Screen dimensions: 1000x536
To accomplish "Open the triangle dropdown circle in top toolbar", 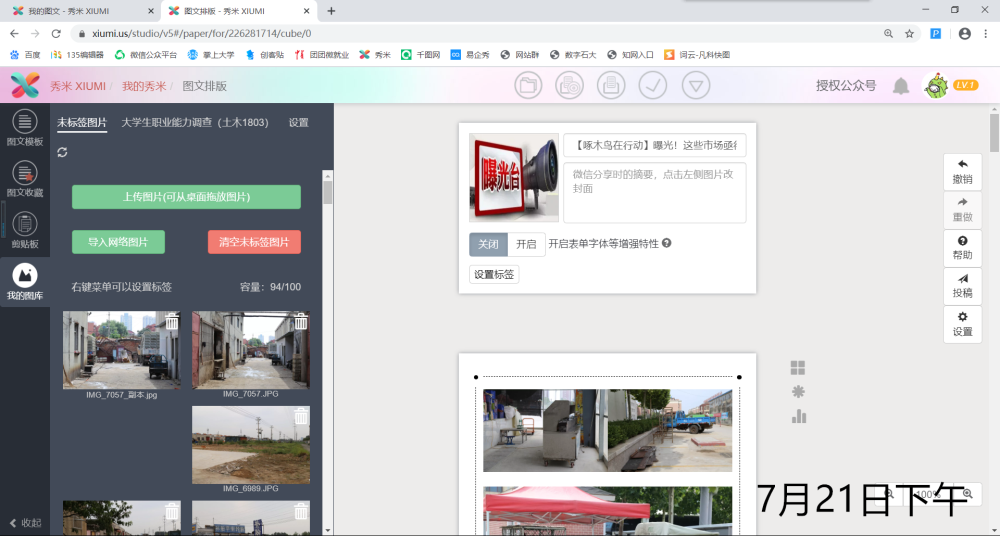I will tap(696, 86).
